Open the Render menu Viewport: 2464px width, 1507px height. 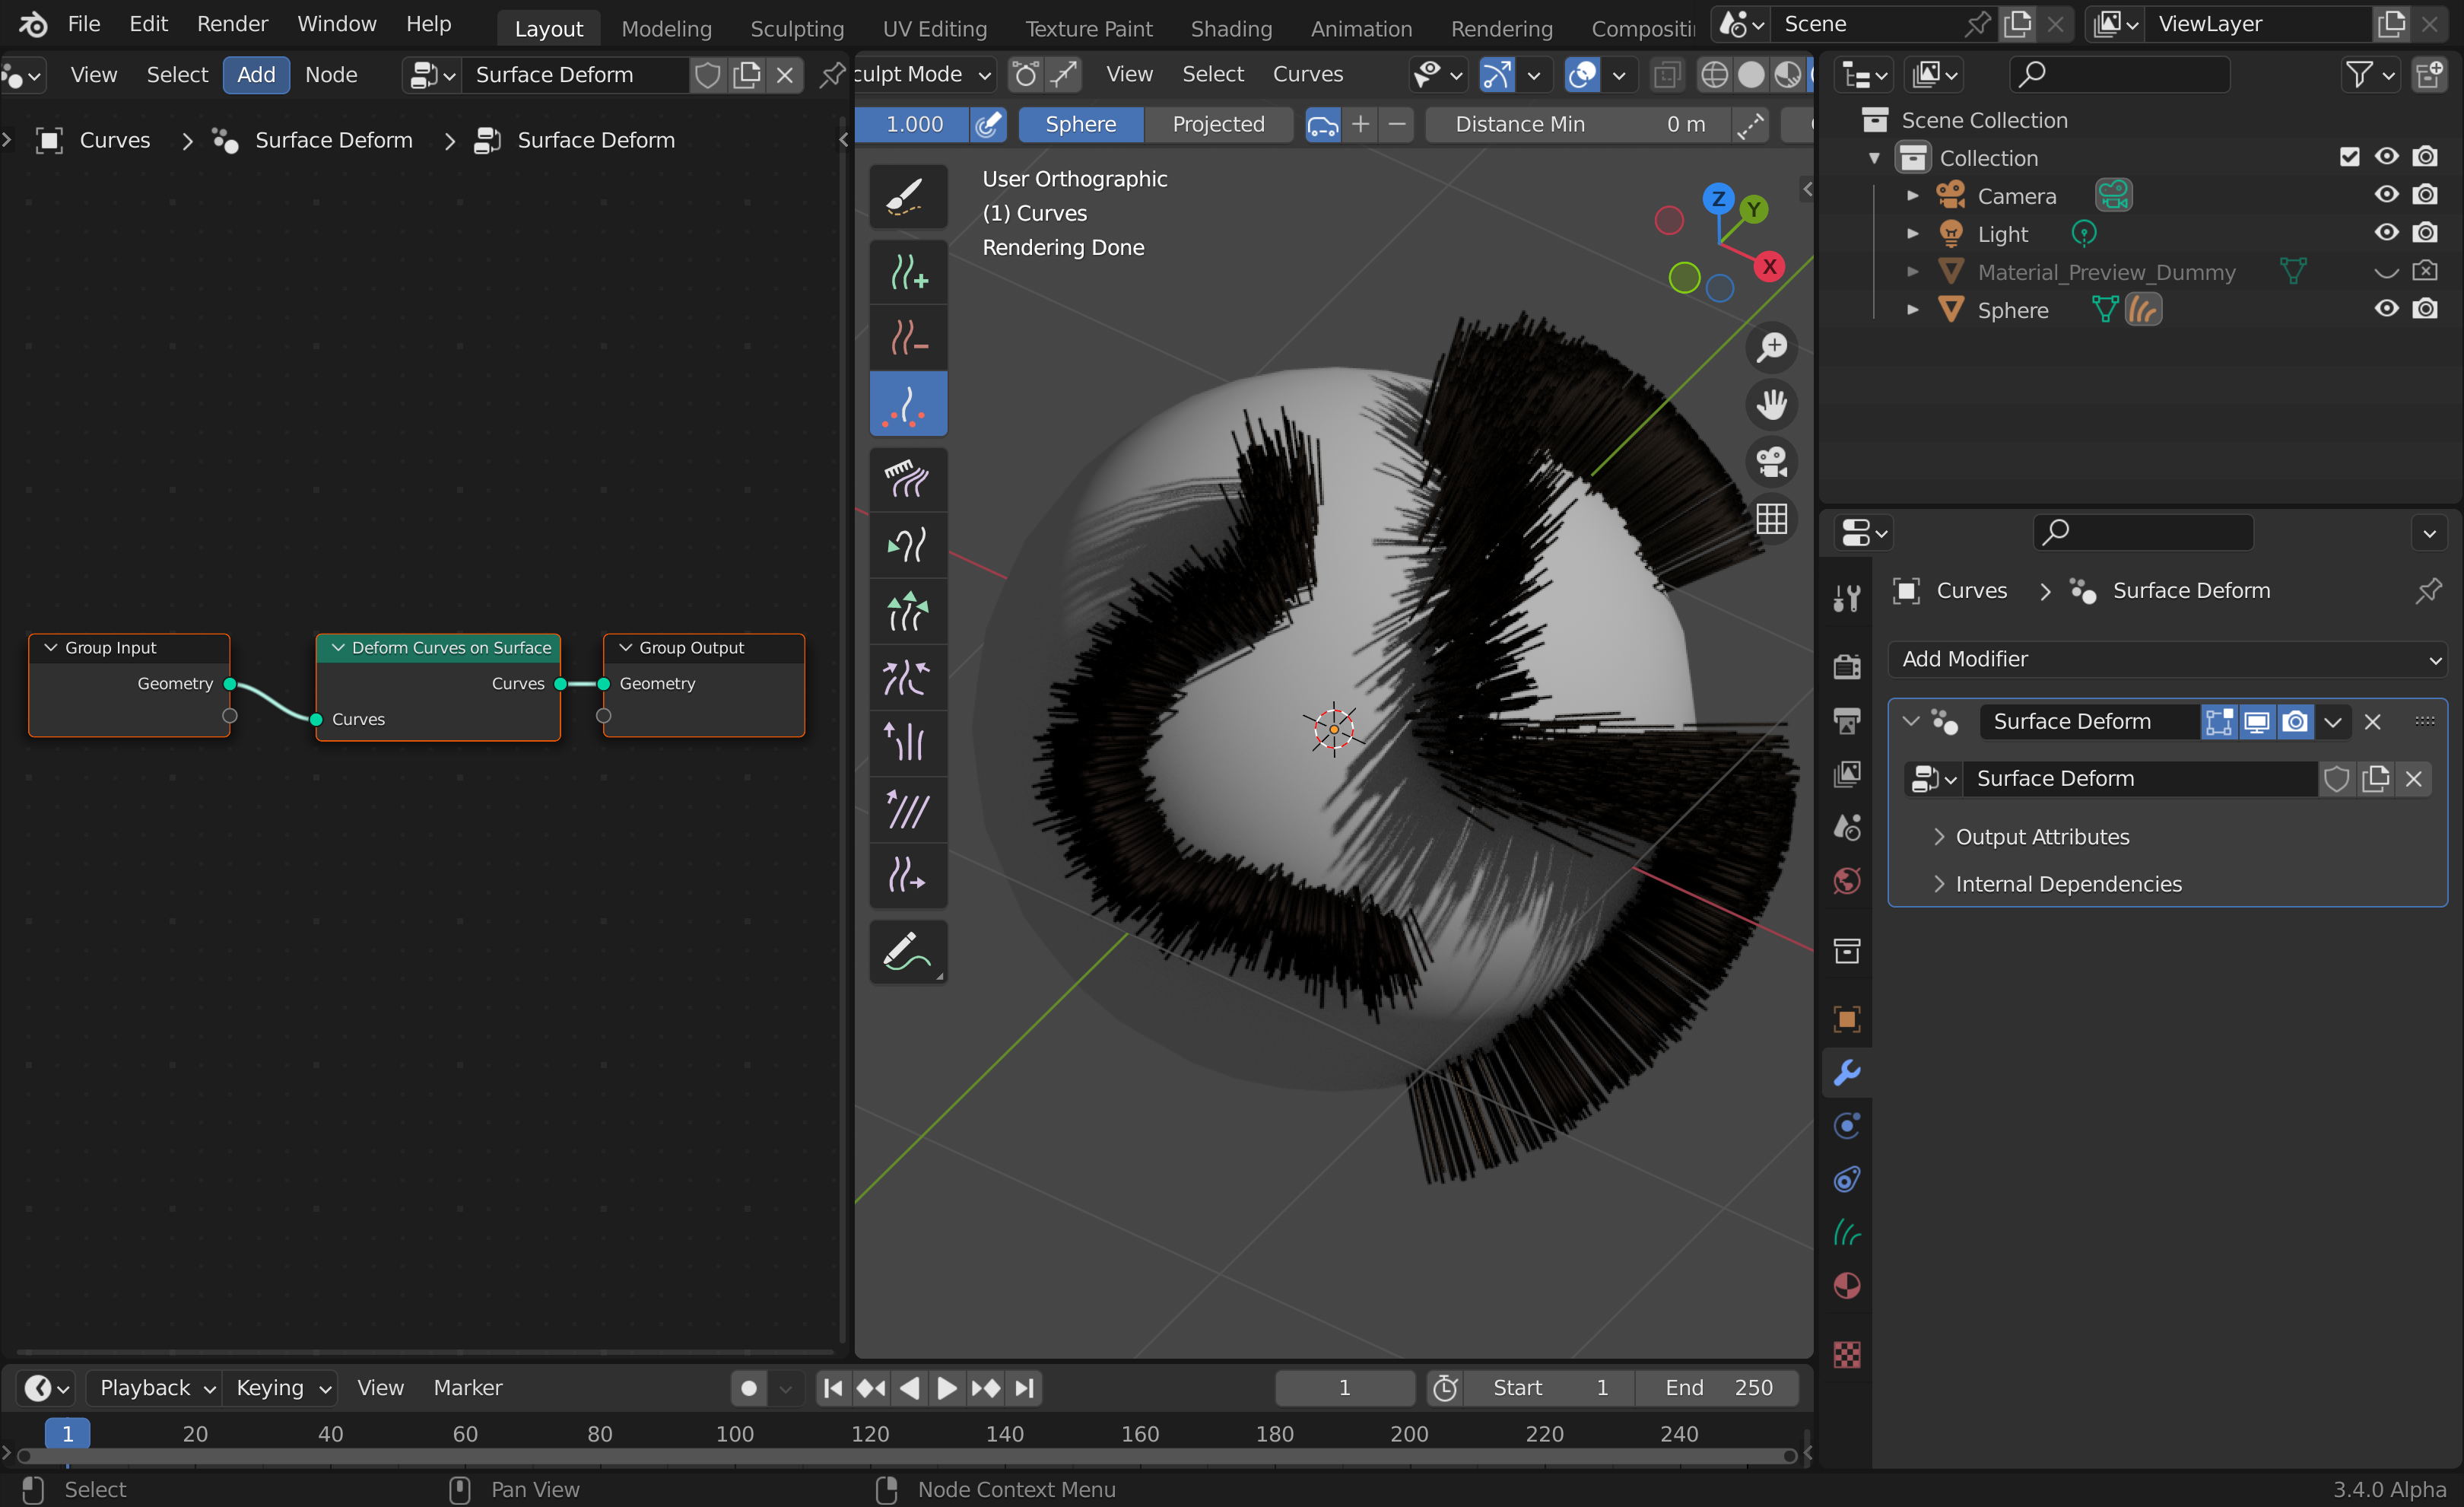(232, 24)
